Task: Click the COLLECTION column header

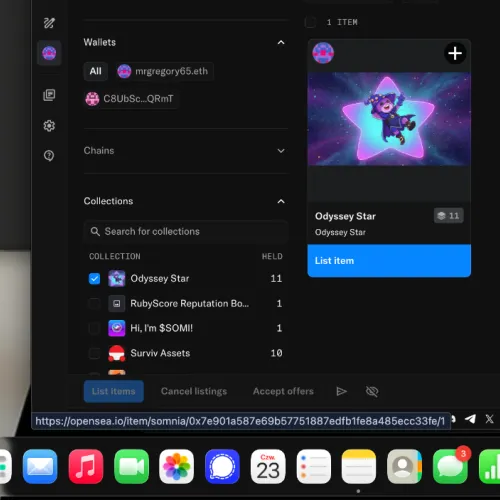Action: point(115,256)
